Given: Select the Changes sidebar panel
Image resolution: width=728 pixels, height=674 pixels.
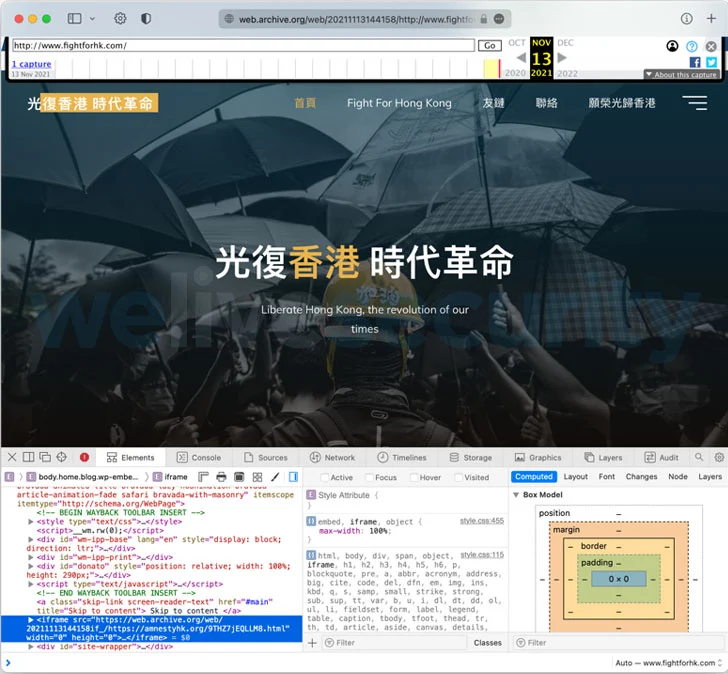Looking at the screenshot, I should pos(641,477).
